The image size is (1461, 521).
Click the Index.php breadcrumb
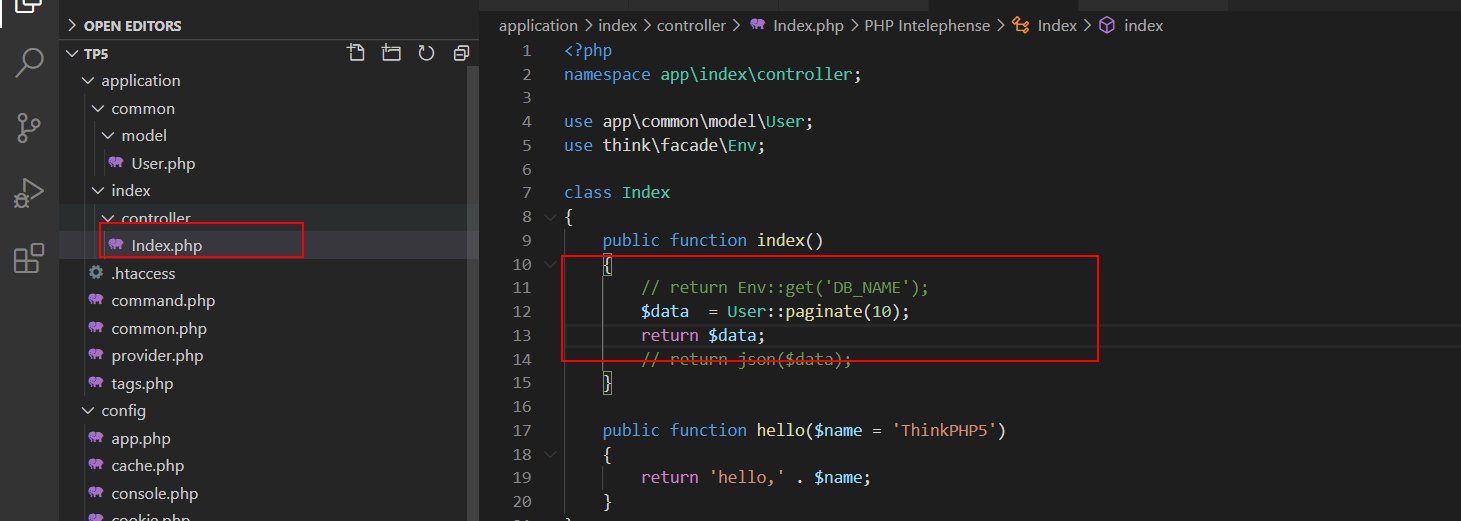pyautogui.click(x=797, y=26)
